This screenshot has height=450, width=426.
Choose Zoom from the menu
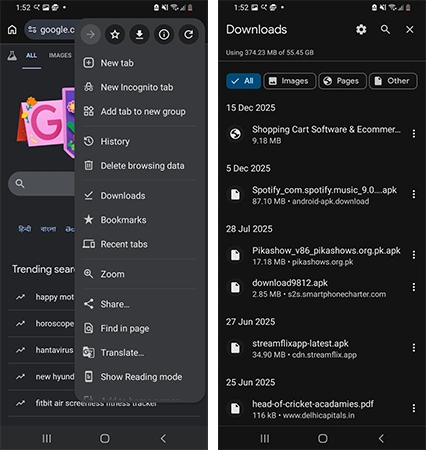click(140, 274)
